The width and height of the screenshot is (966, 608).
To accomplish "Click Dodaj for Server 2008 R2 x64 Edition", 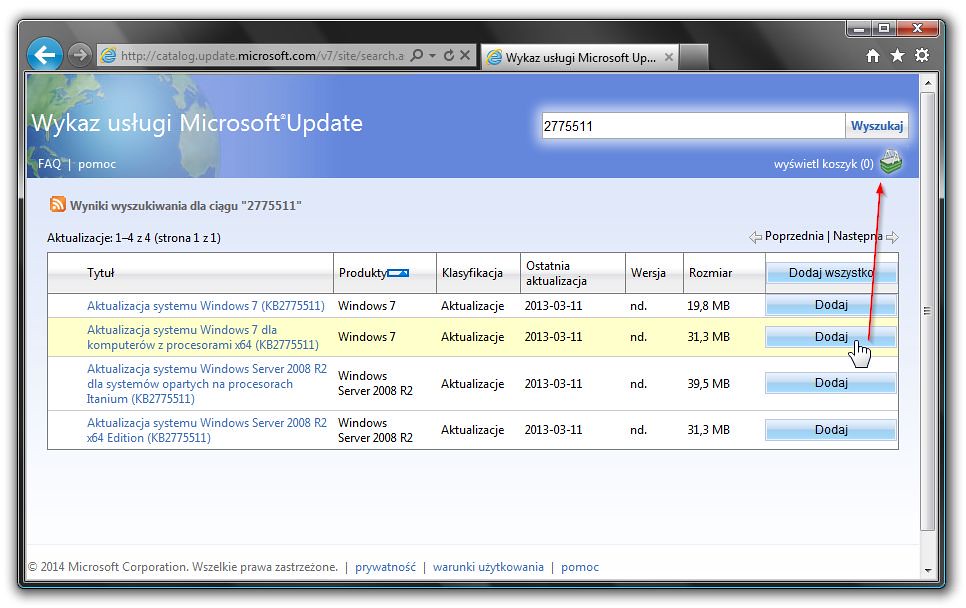I will pyautogui.click(x=830, y=430).
